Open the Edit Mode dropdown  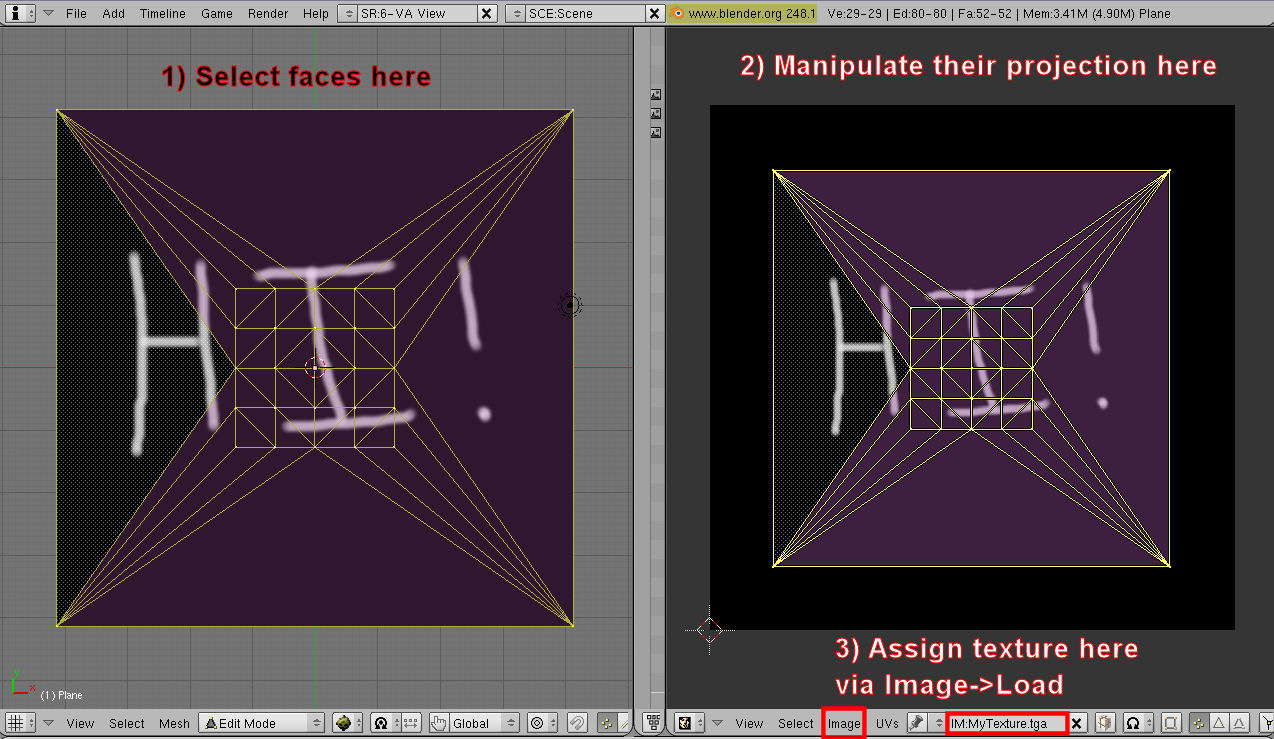tap(262, 723)
